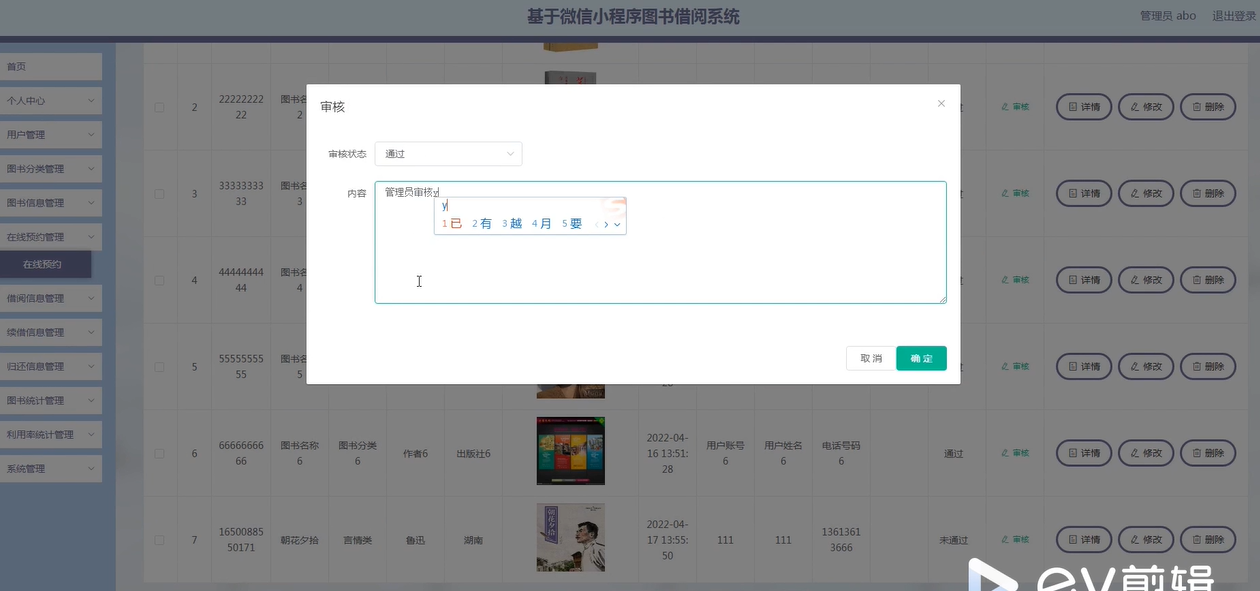1260x591 pixels.
Task: Delete row 4 with 删除
Action: [x=1208, y=280]
